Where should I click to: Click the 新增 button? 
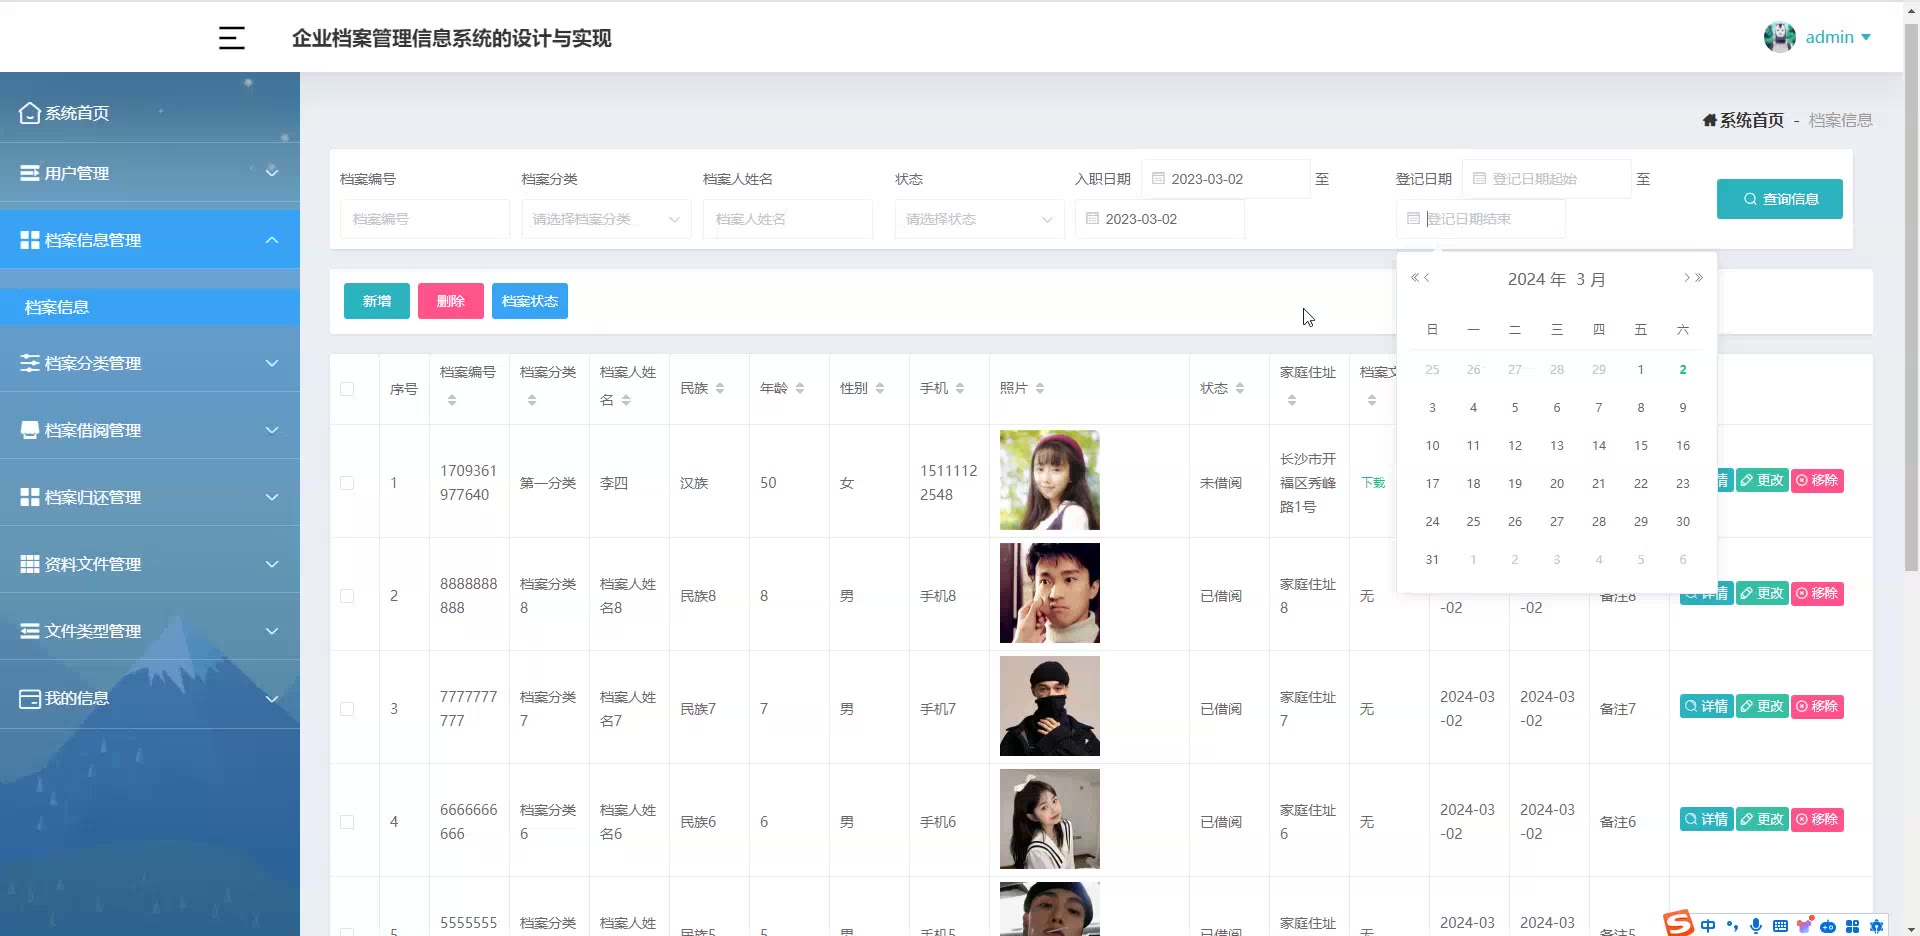(377, 301)
